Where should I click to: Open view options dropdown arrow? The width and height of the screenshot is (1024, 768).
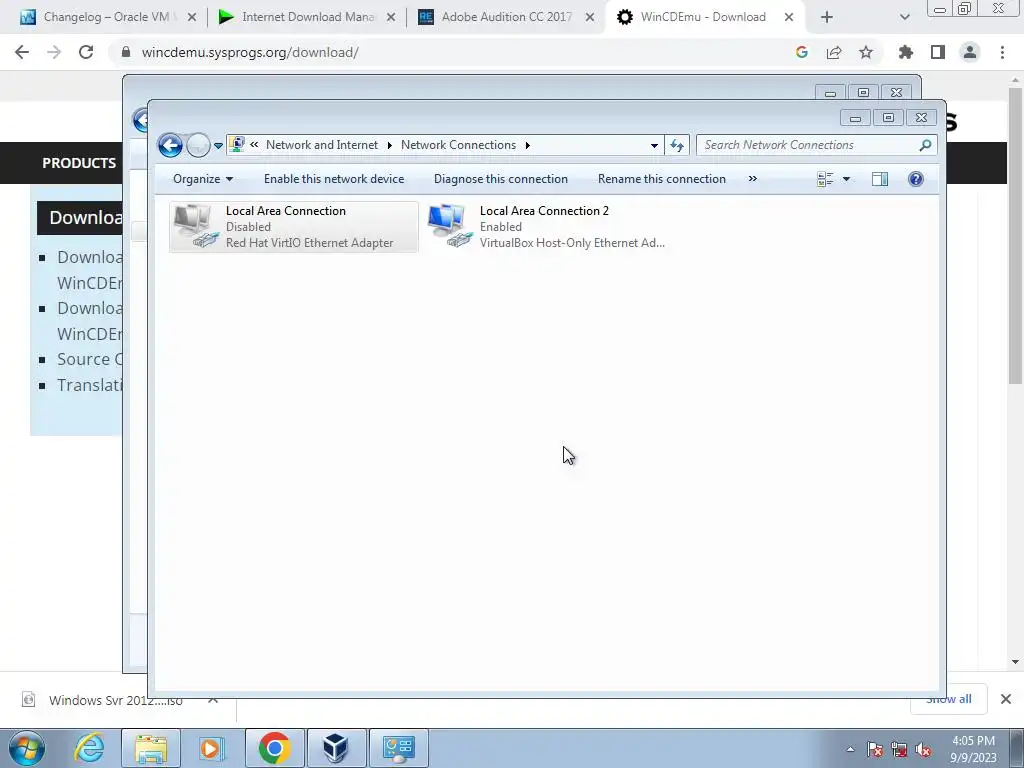846,179
